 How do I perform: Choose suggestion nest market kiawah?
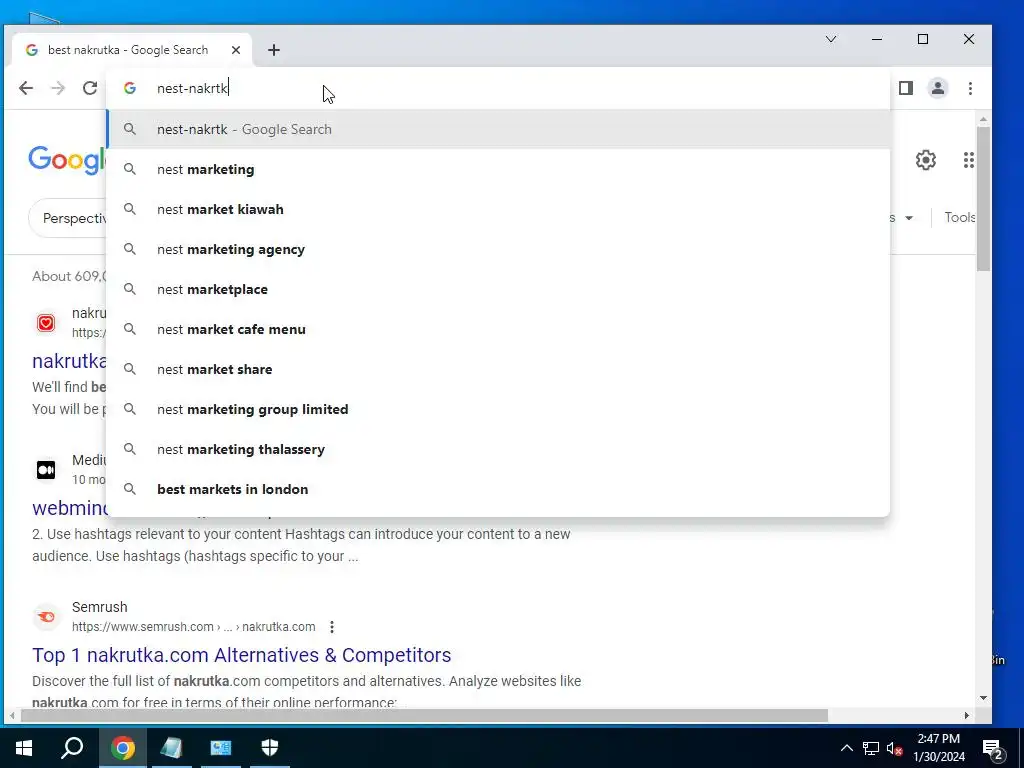coord(498,209)
